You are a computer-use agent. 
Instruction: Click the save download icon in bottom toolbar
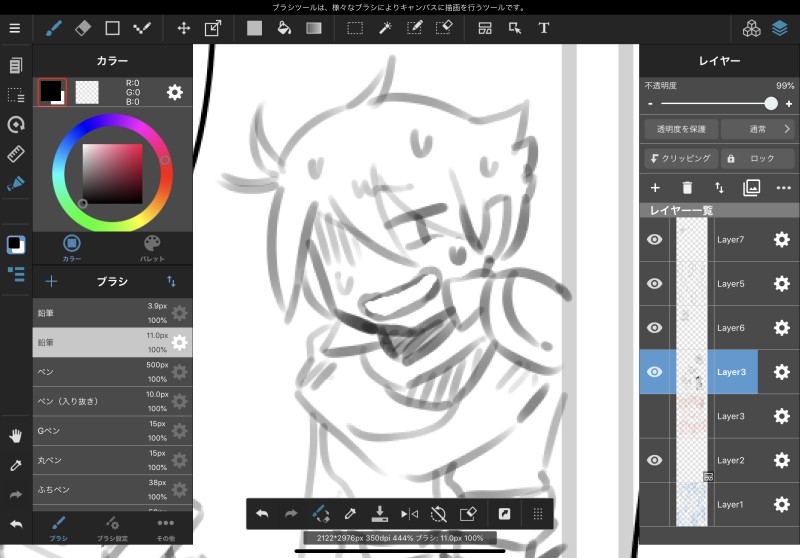point(380,514)
